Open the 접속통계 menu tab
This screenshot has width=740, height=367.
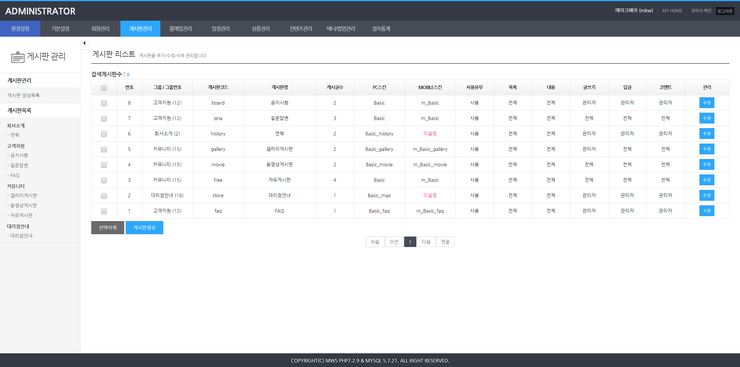click(x=381, y=29)
